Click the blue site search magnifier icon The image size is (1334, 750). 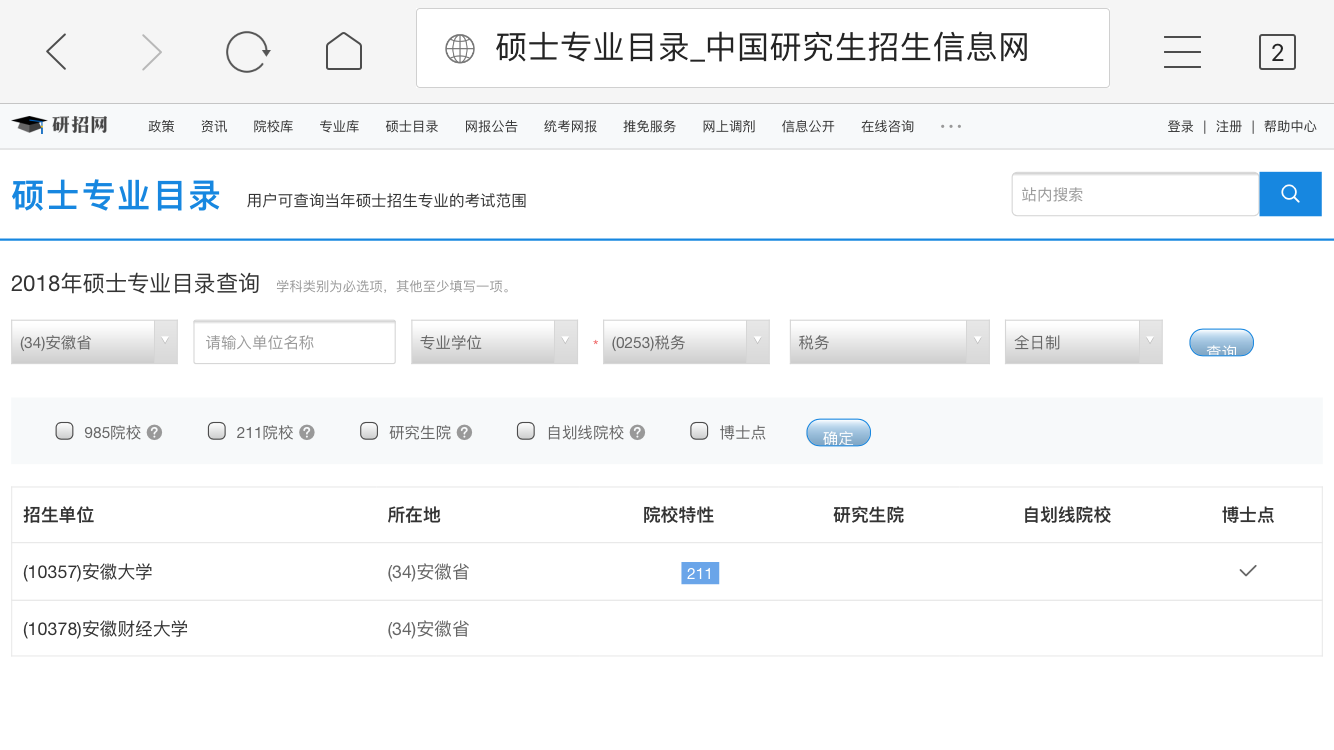point(1290,194)
